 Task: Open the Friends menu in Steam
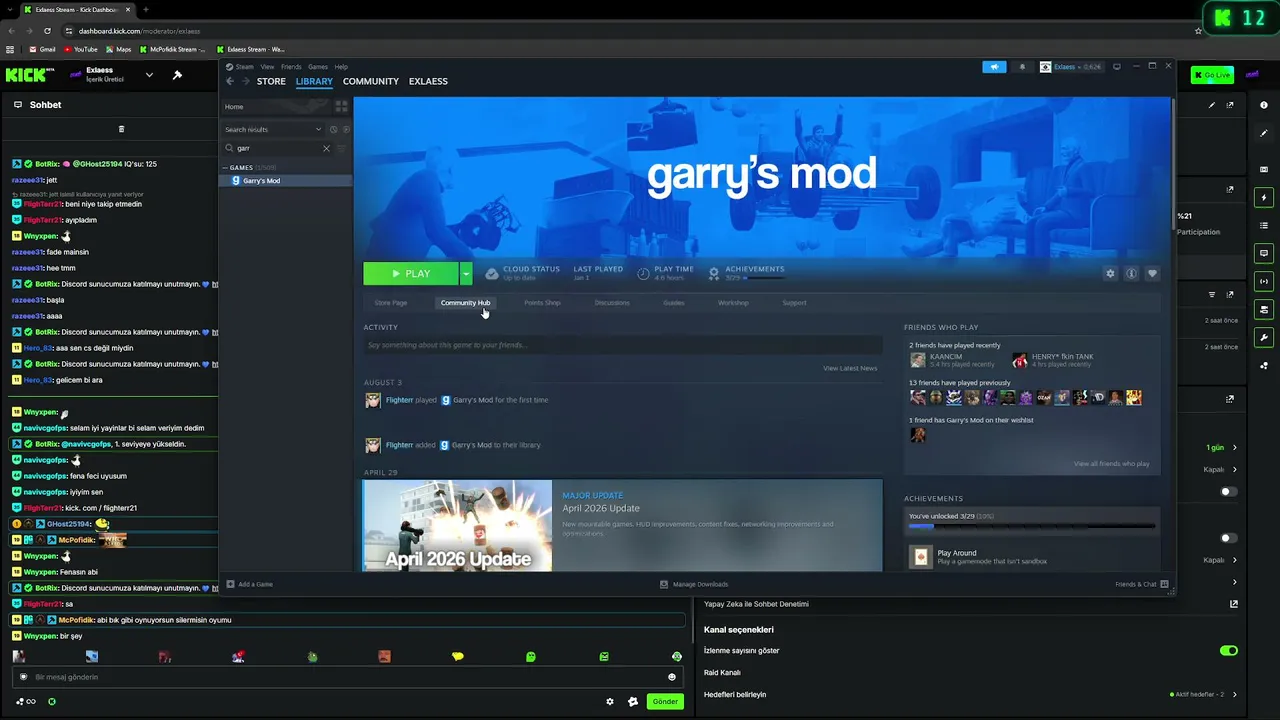[291, 67]
